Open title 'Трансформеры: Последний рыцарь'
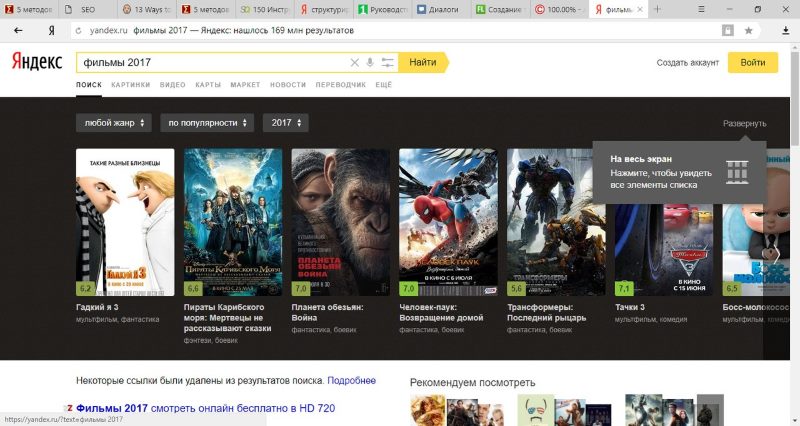Viewport: 800px width, 426px height. (546, 312)
